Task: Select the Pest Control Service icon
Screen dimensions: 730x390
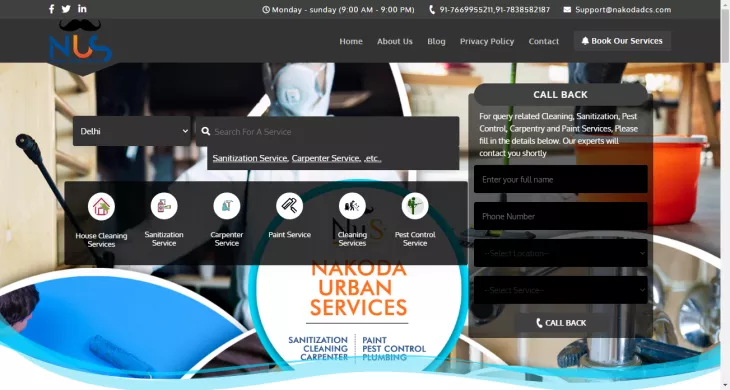Action: [415, 206]
